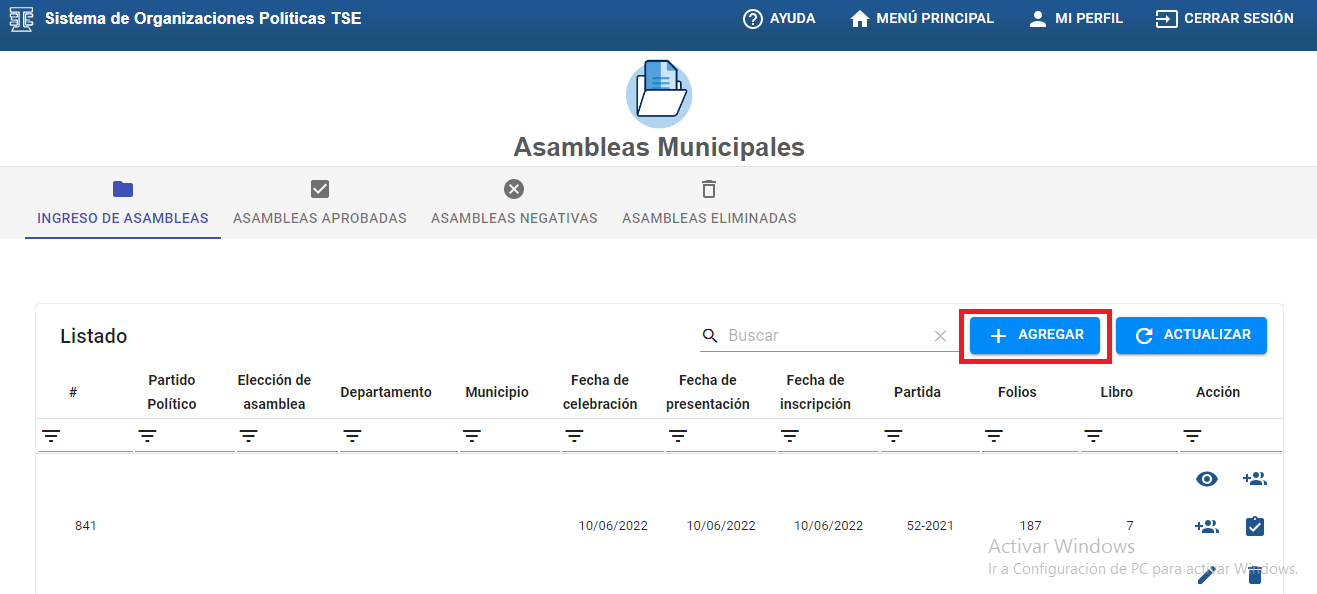Open filter under Libro column
1317x594 pixels.
[x=1094, y=436]
